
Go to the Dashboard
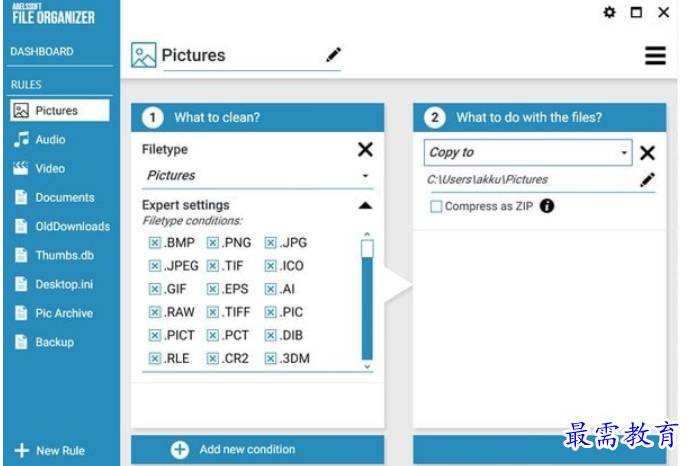[42, 52]
